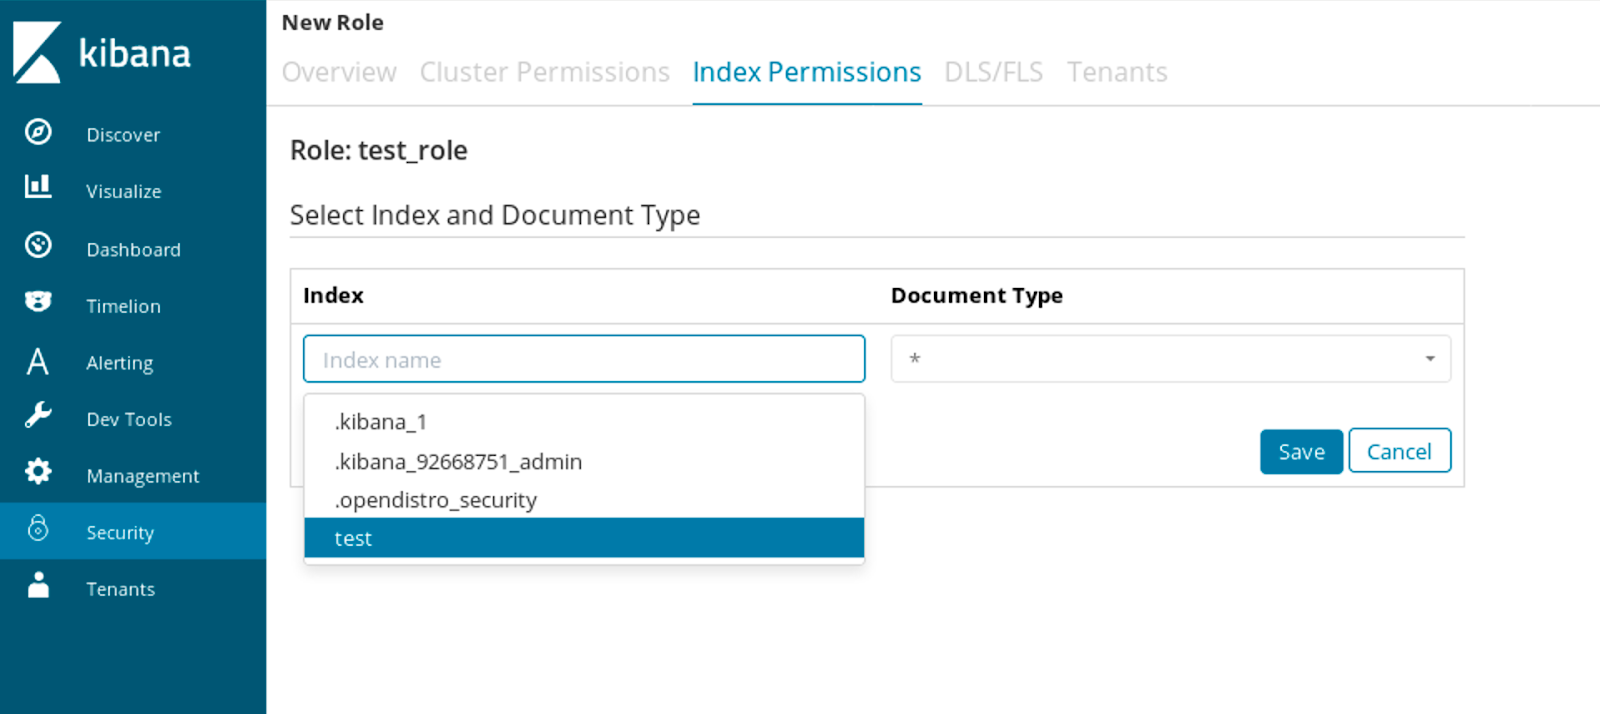
Task: Open Management via gear icon
Action: (38, 471)
